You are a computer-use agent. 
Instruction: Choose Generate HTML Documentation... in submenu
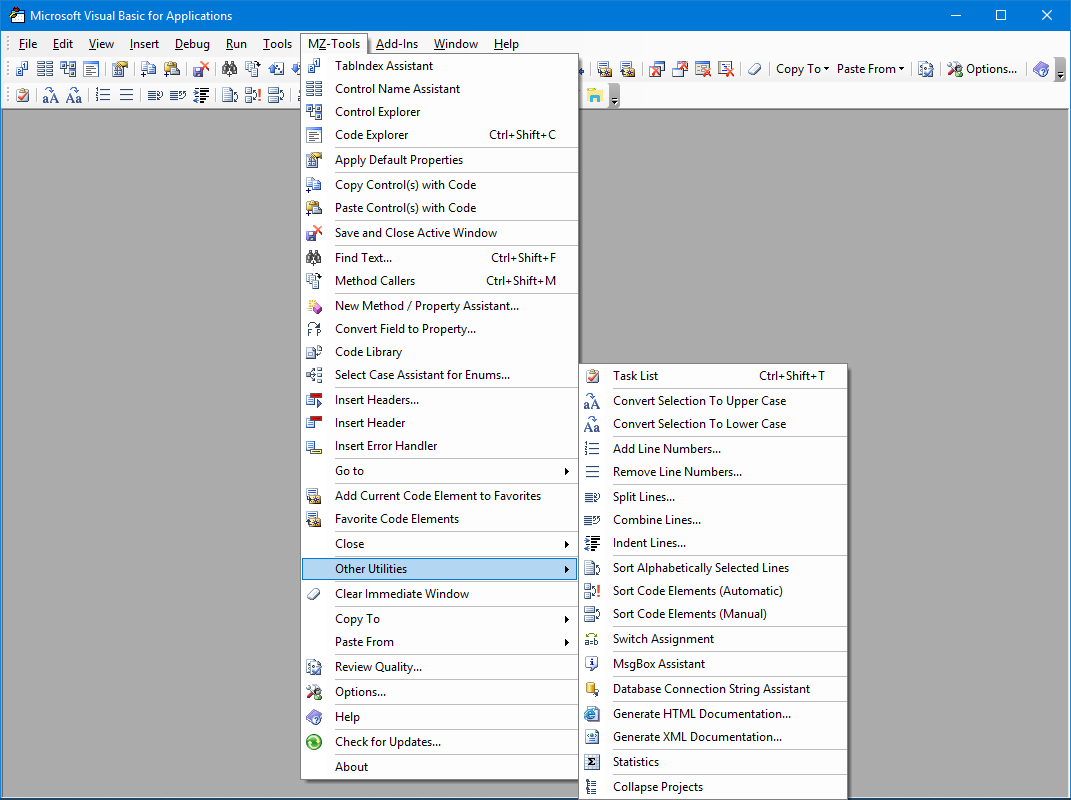(713, 714)
